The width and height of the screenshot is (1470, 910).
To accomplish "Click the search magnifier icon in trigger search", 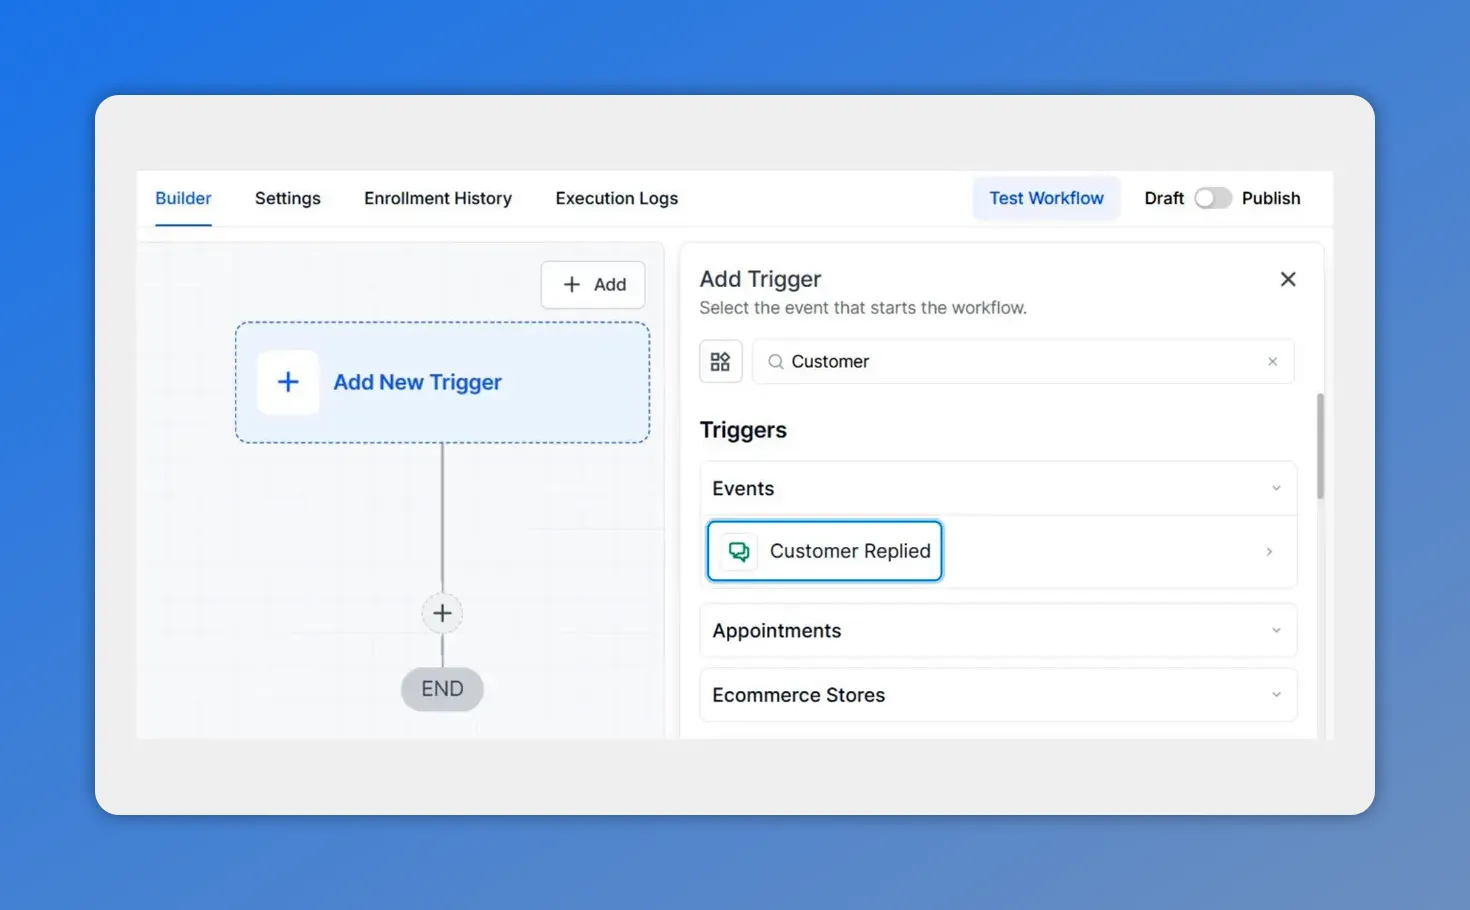I will 775,361.
